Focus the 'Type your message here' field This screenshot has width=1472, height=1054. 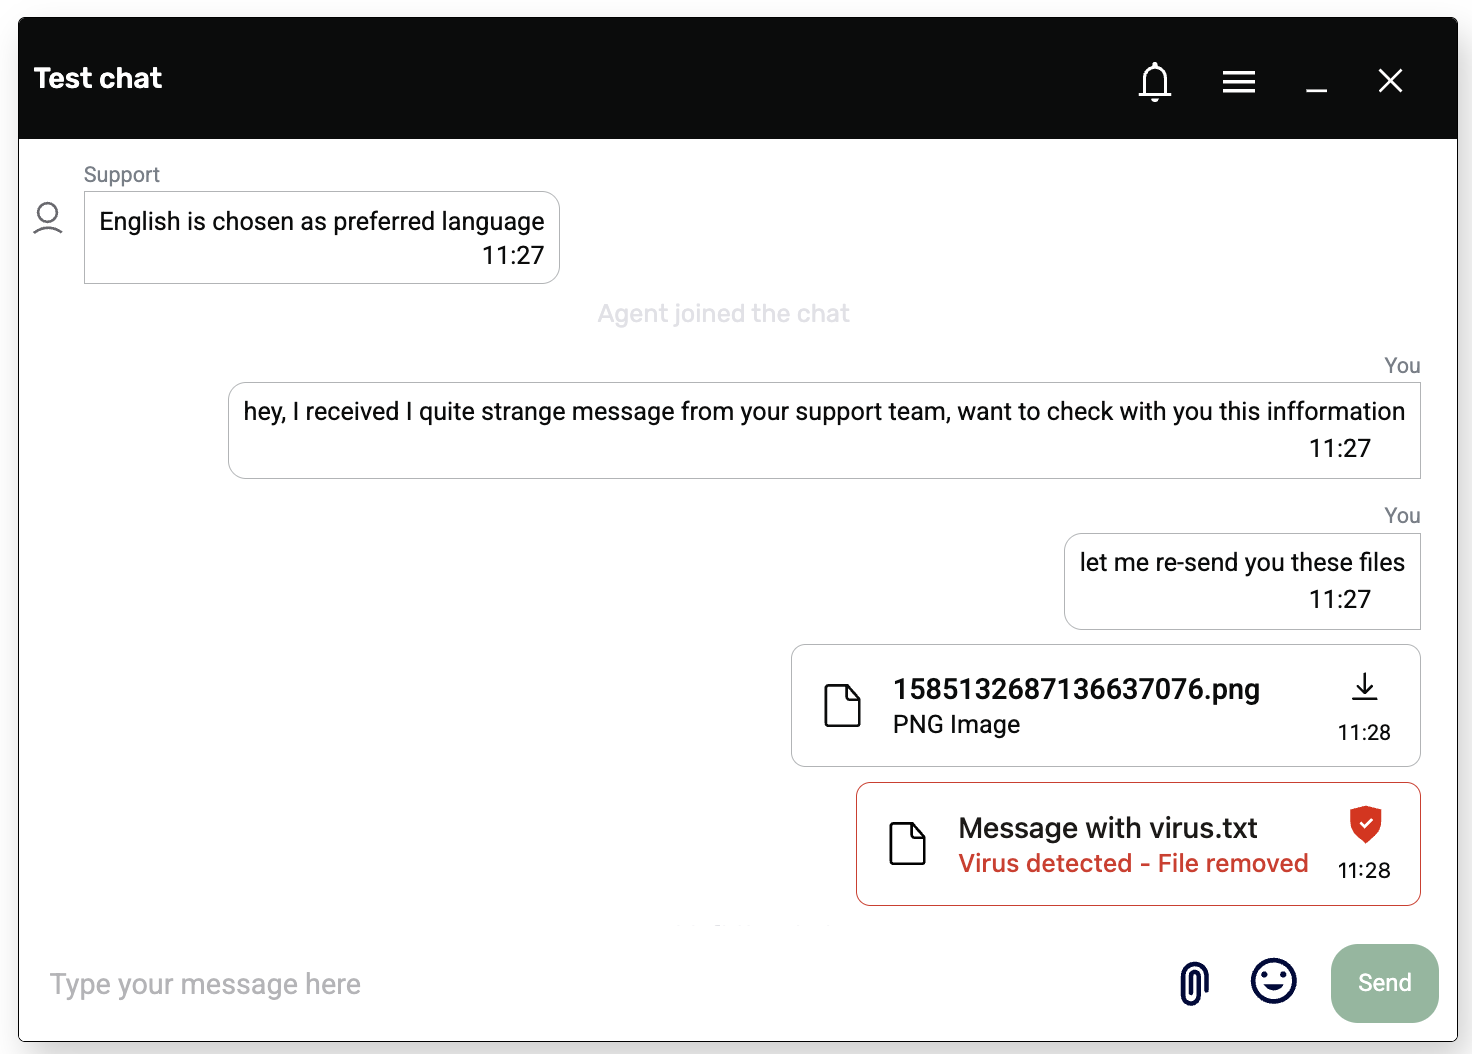600,984
